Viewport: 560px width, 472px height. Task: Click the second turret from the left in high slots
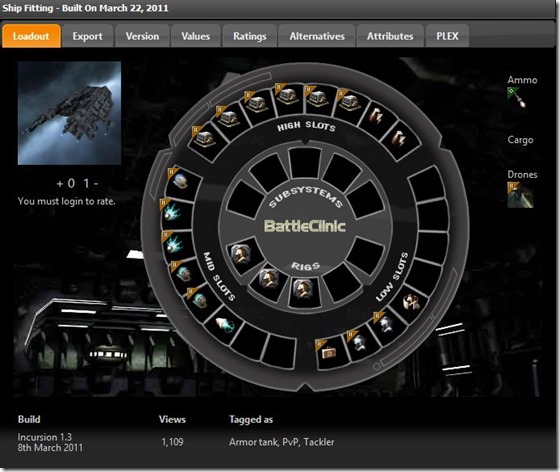[228, 118]
